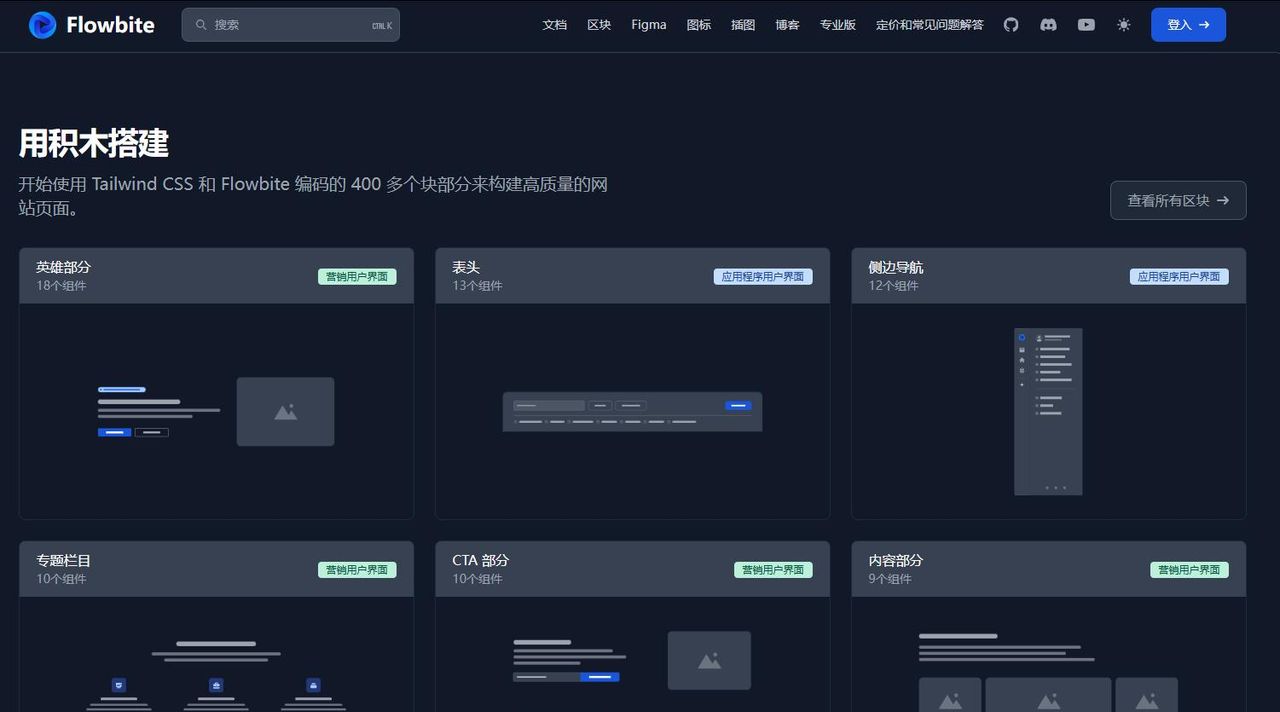Open the 表头 block preview image
Viewport: 1280px width, 712px height.
click(x=632, y=410)
